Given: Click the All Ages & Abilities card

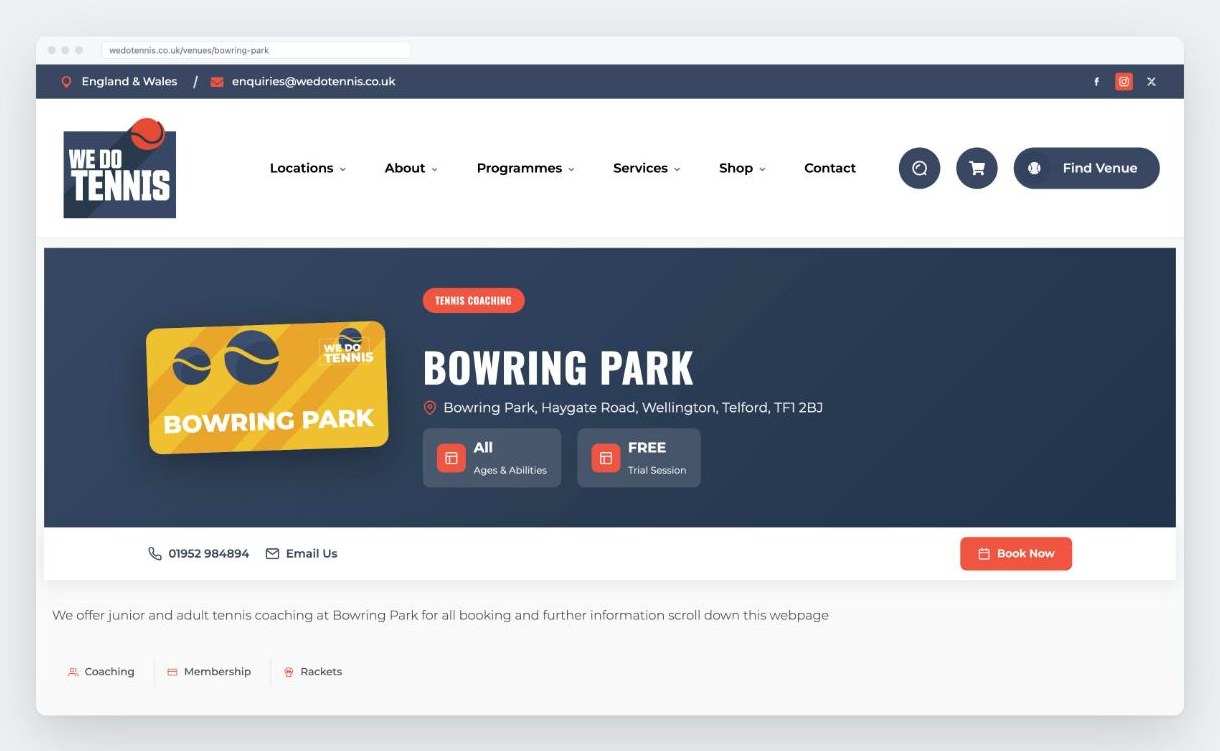Looking at the screenshot, I should (x=492, y=458).
